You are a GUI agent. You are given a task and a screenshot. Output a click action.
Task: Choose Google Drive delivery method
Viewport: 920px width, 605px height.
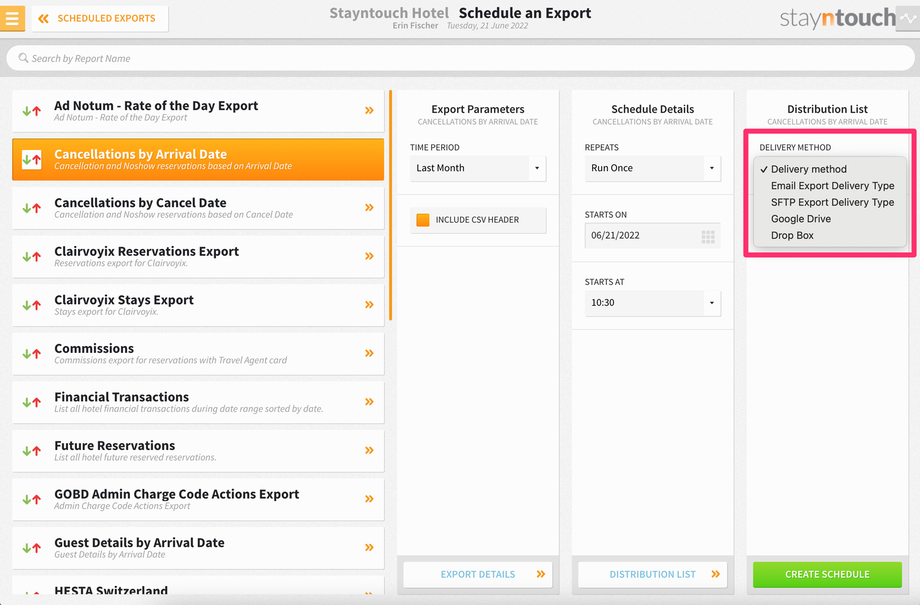tap(830, 218)
